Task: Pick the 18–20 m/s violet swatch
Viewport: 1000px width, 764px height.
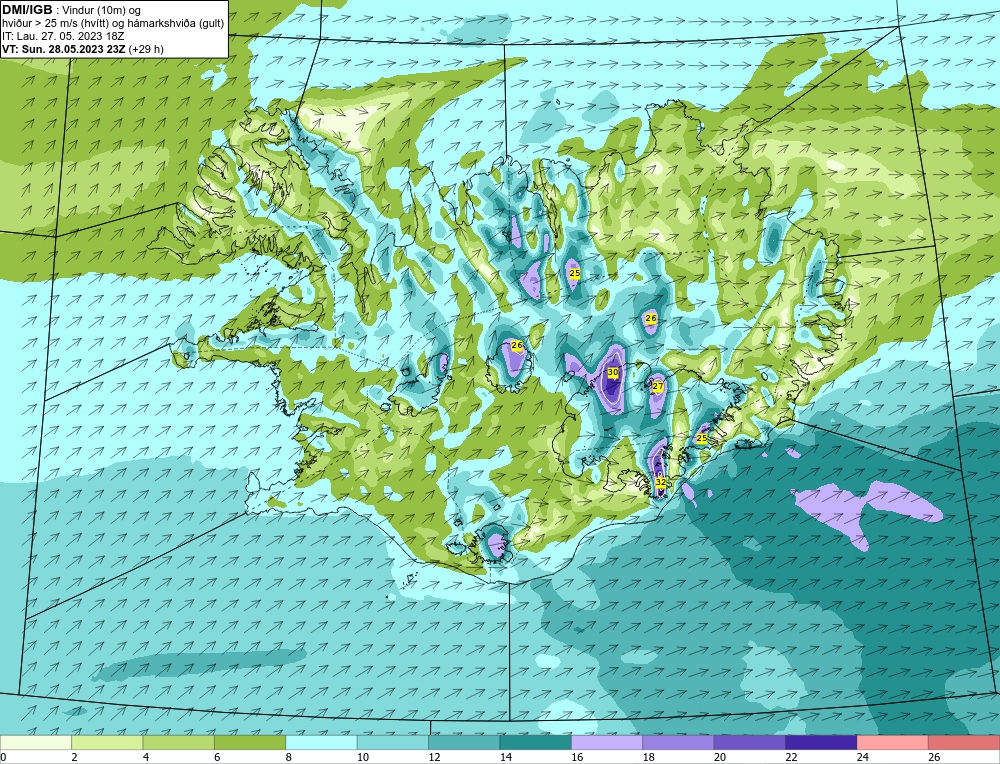Action: coord(679,742)
